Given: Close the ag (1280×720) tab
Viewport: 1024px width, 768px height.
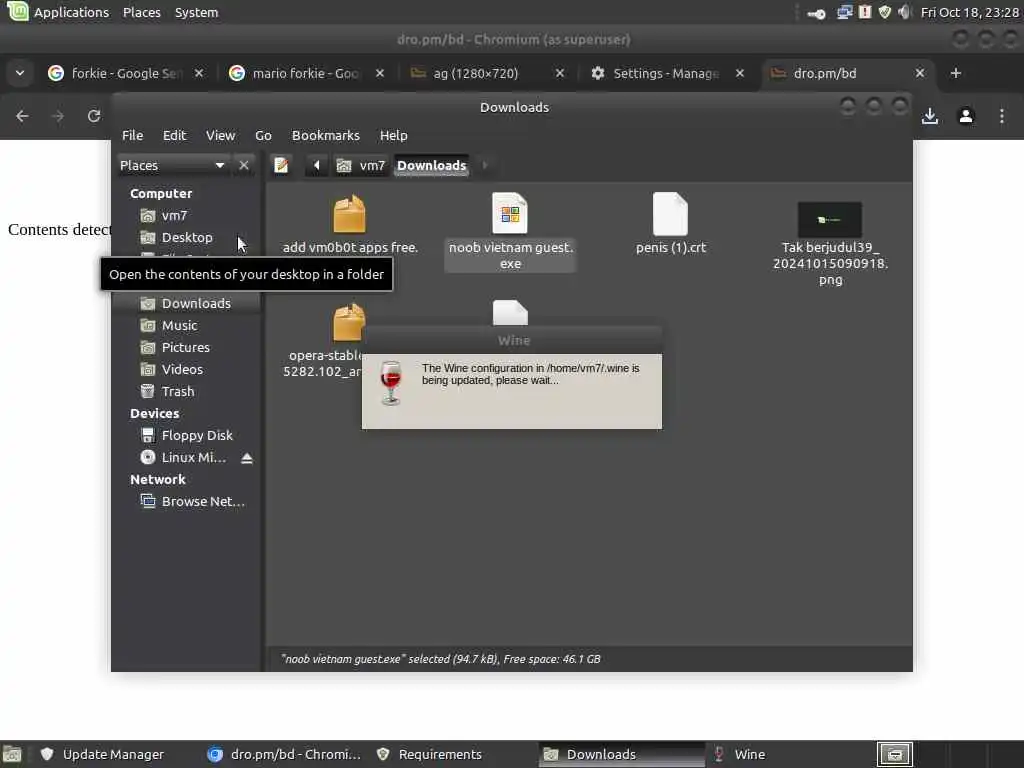Looking at the screenshot, I should pos(560,73).
